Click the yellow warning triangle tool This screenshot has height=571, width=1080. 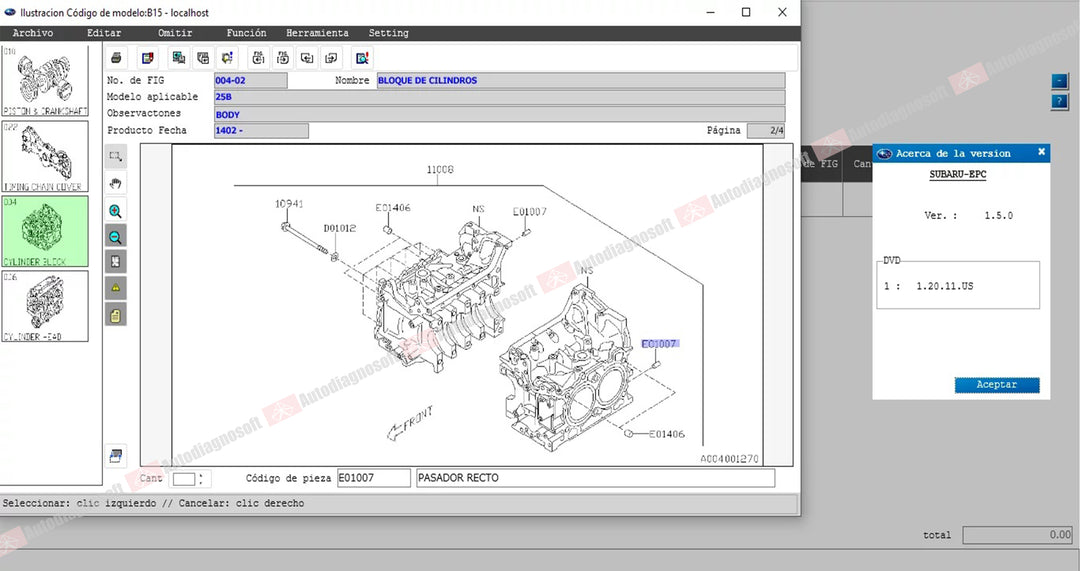coord(116,288)
